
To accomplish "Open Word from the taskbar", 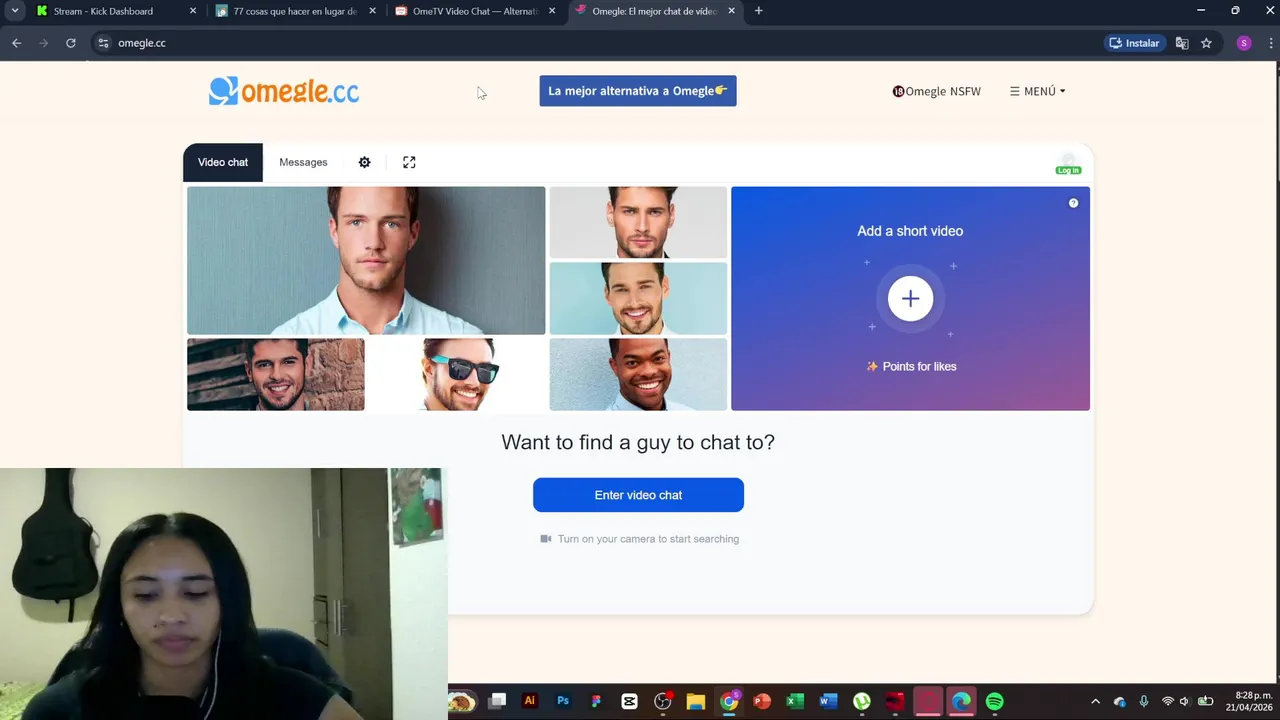I will click(x=828, y=701).
